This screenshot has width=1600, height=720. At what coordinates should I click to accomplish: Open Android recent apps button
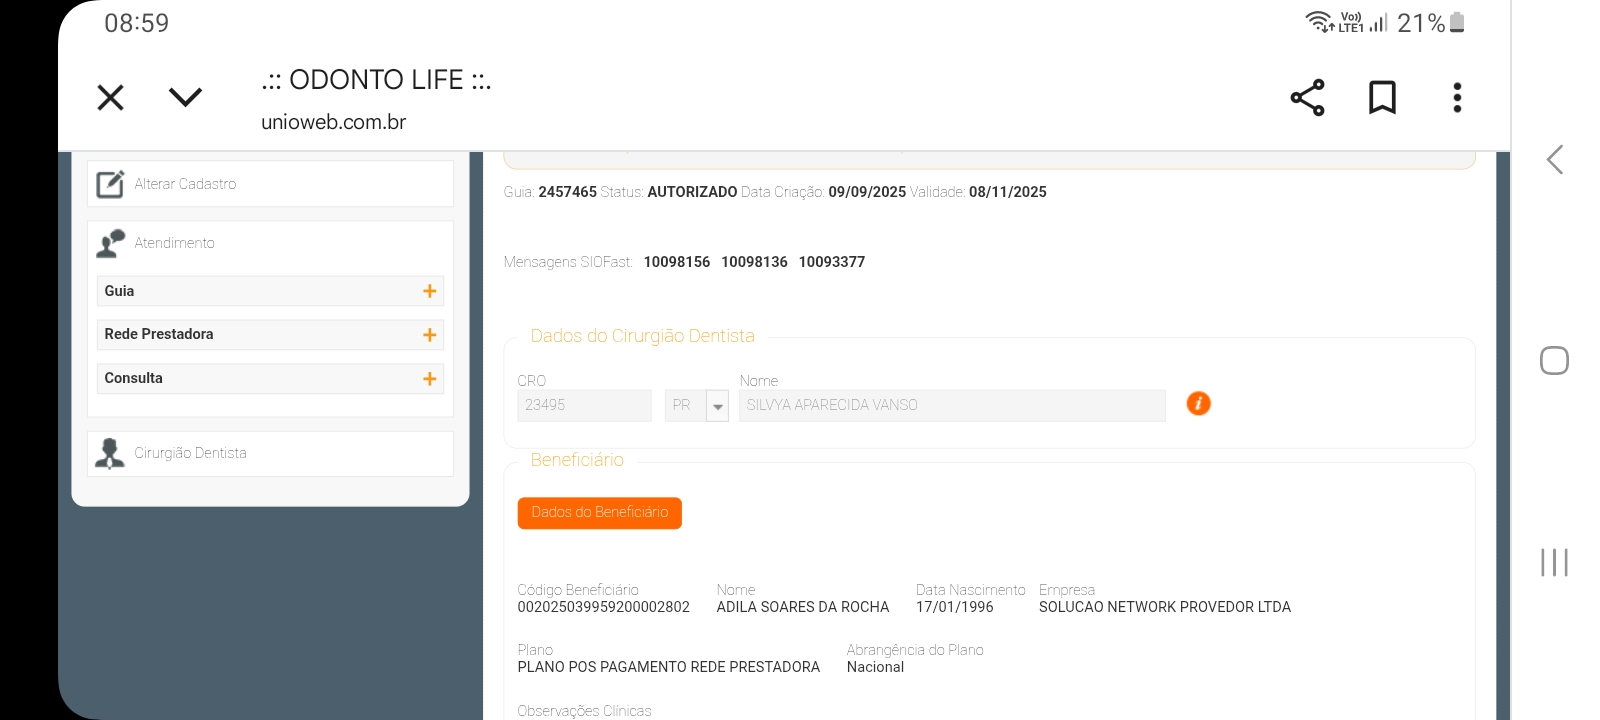[x=1554, y=562]
